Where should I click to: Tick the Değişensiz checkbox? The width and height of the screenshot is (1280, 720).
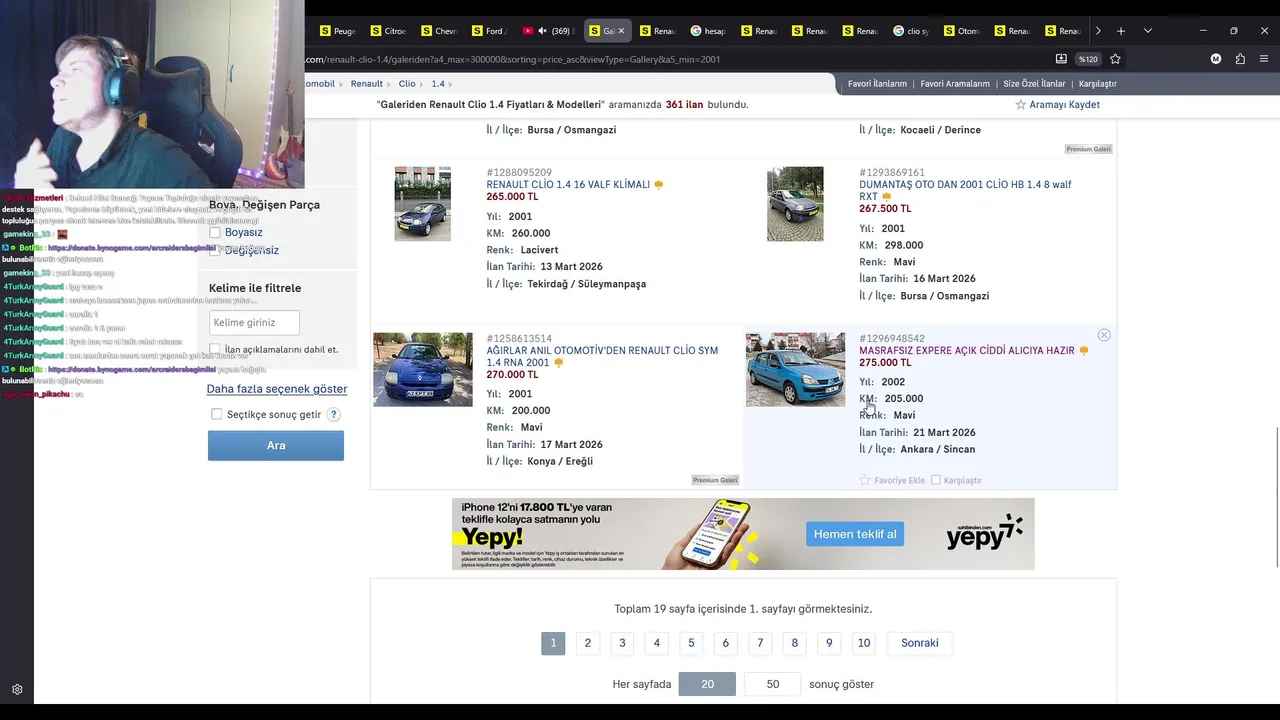click(215, 250)
